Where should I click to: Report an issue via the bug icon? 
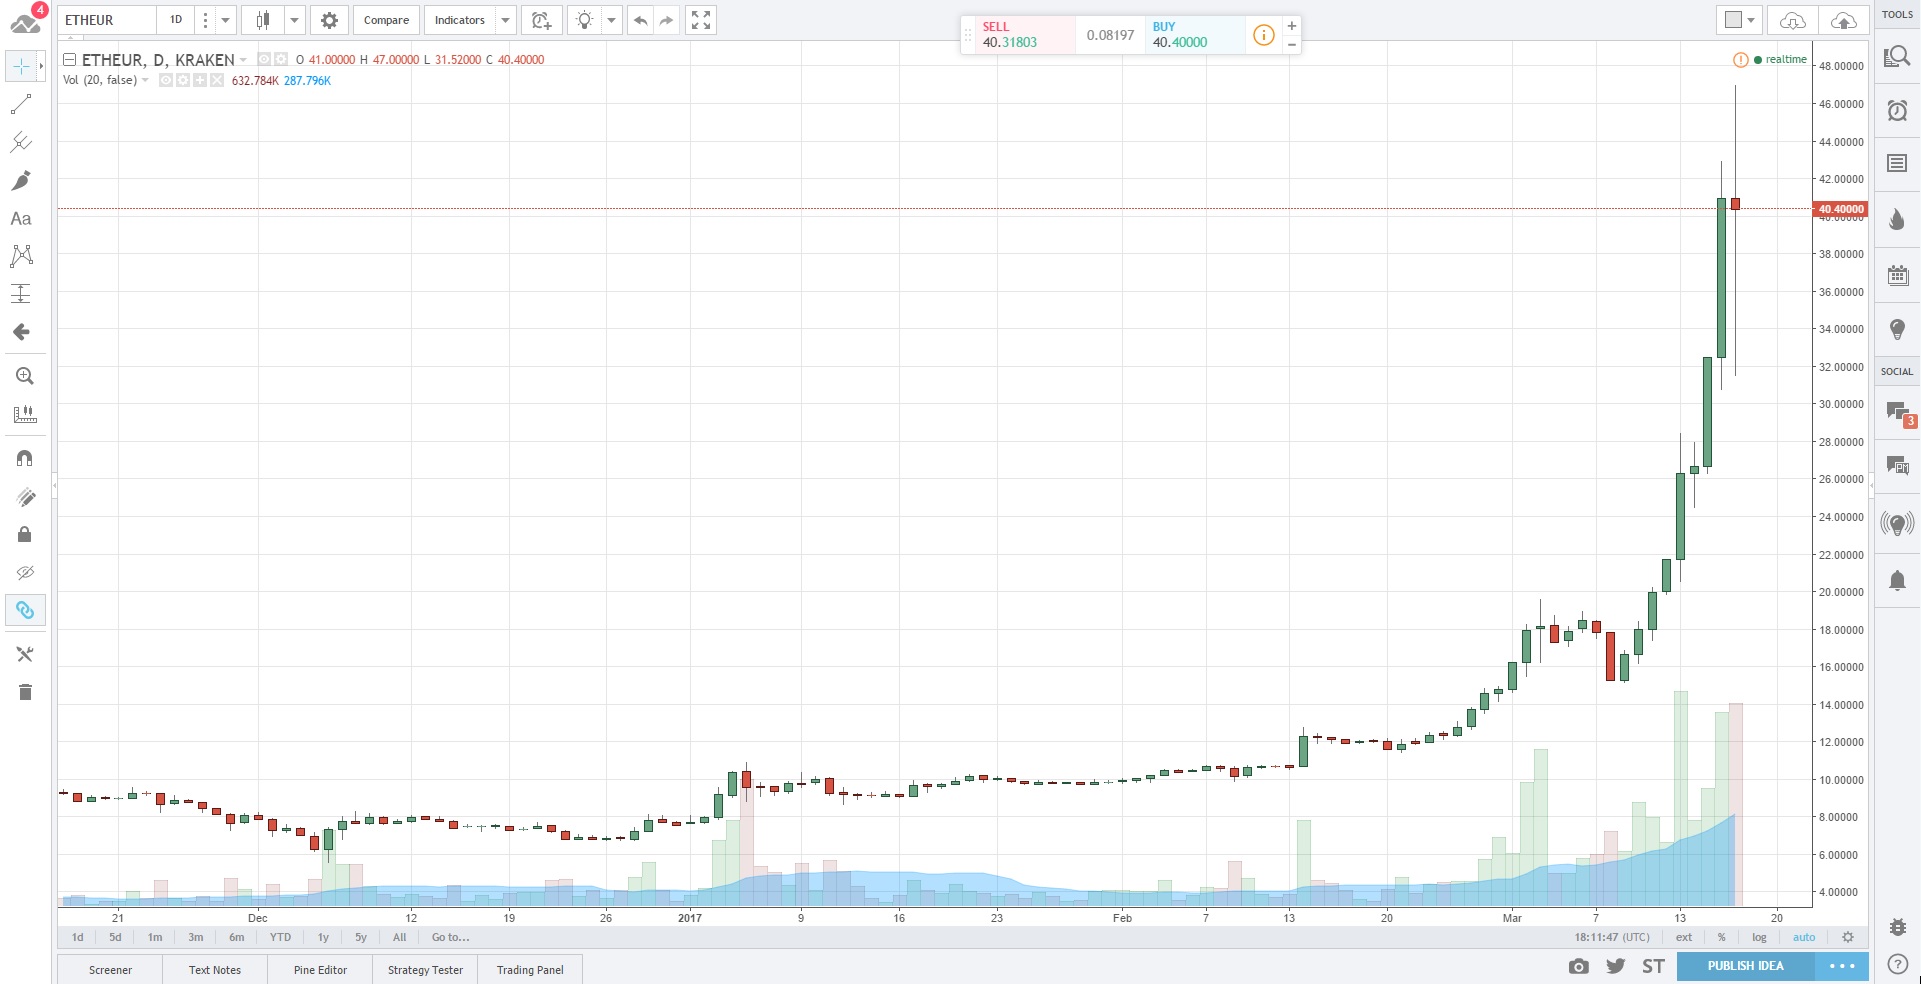click(1897, 927)
